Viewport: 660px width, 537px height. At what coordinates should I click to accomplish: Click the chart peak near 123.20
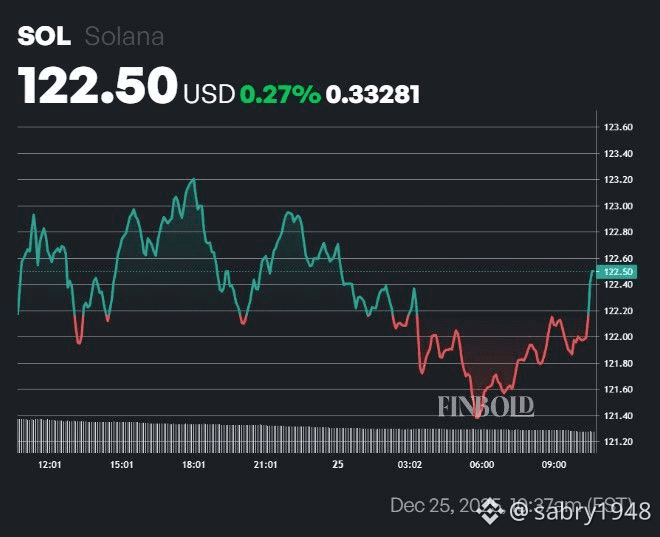pos(194,179)
